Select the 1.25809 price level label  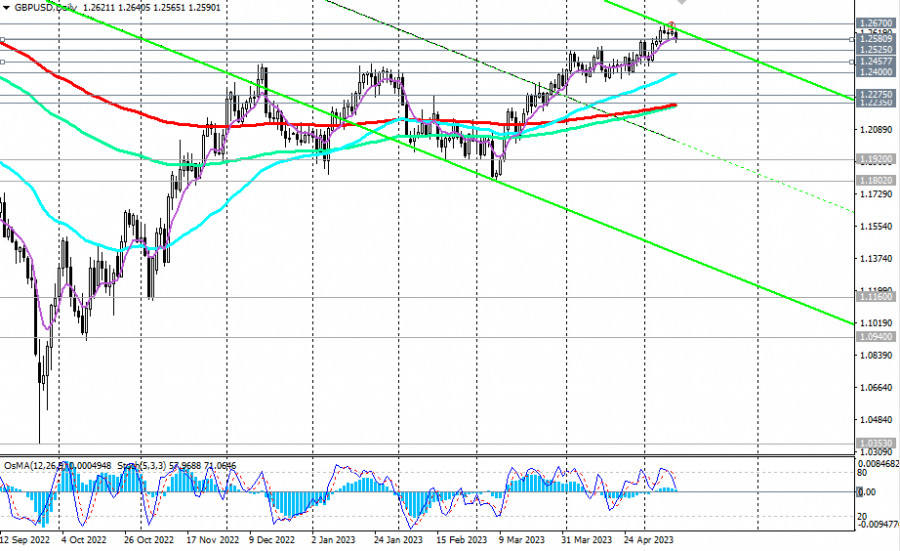(x=875, y=39)
